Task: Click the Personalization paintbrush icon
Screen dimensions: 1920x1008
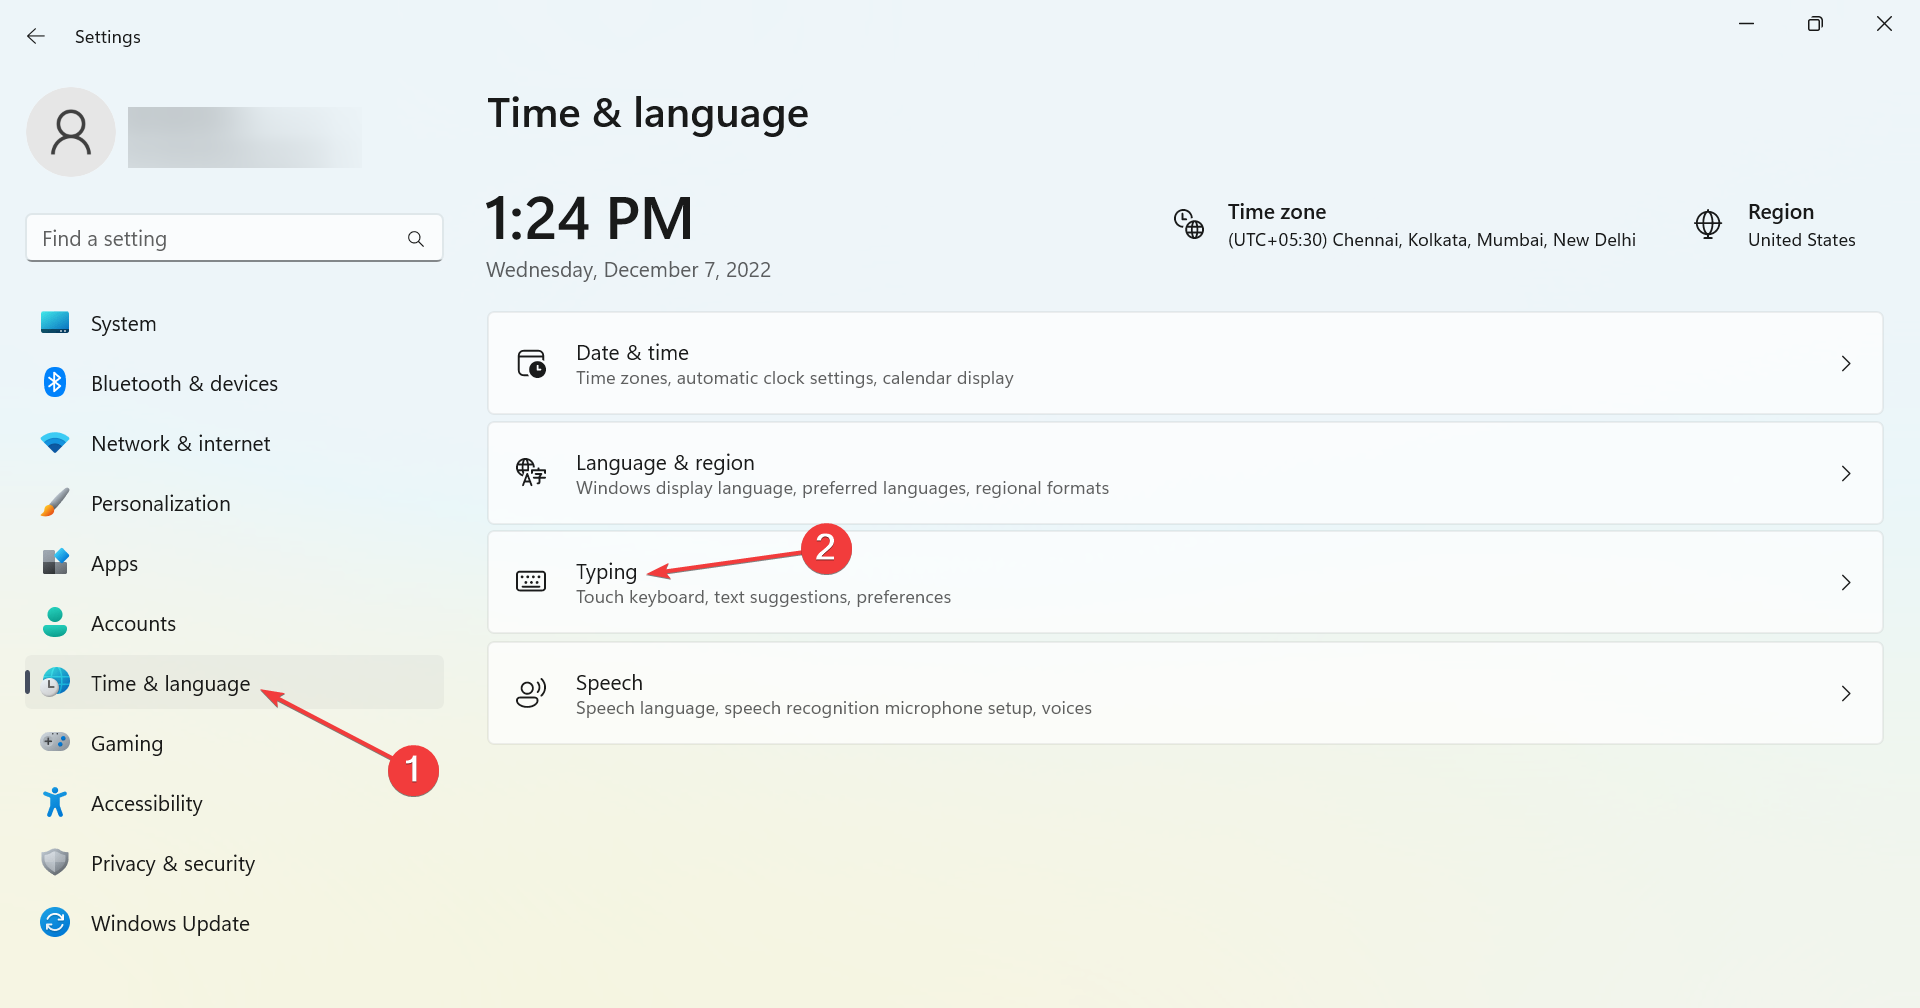Action: [x=55, y=502]
